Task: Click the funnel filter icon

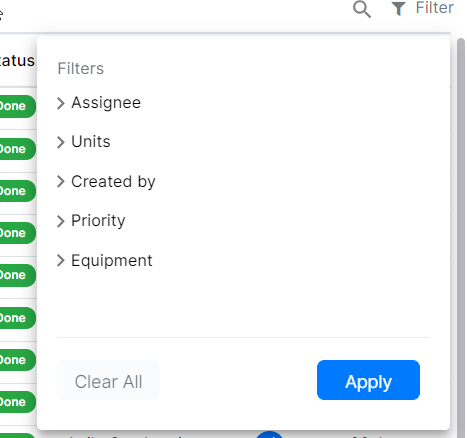Action: tap(398, 9)
